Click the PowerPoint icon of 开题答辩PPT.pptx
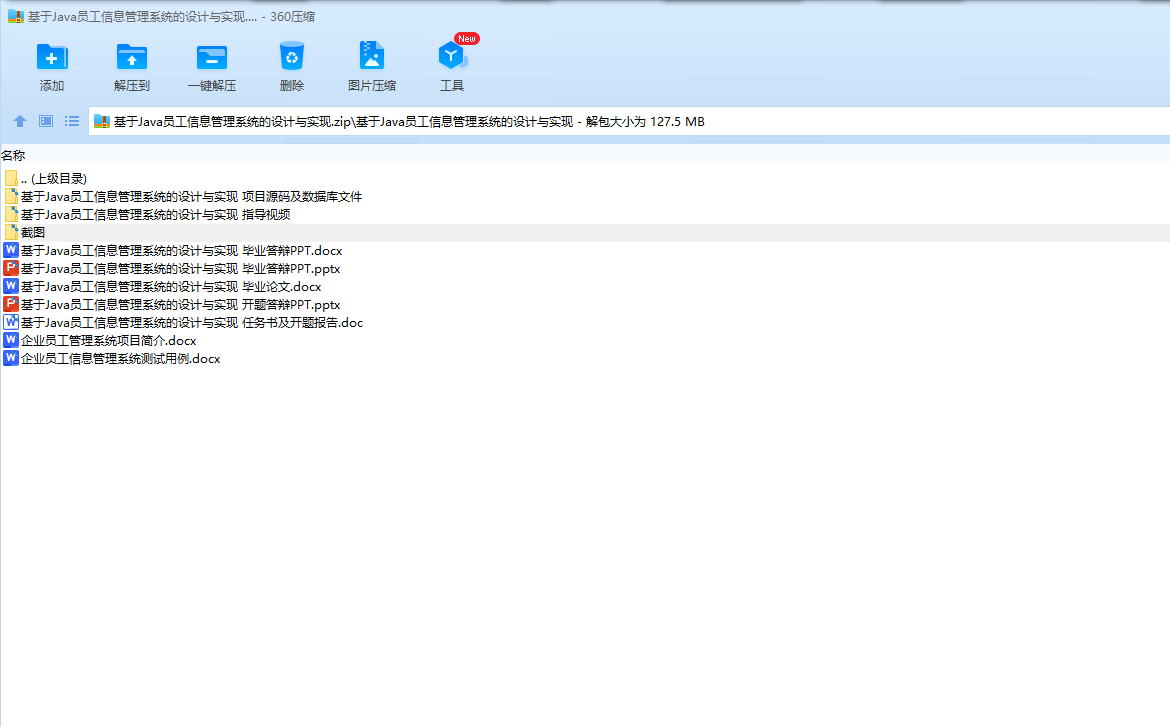1170x727 pixels. [10, 304]
